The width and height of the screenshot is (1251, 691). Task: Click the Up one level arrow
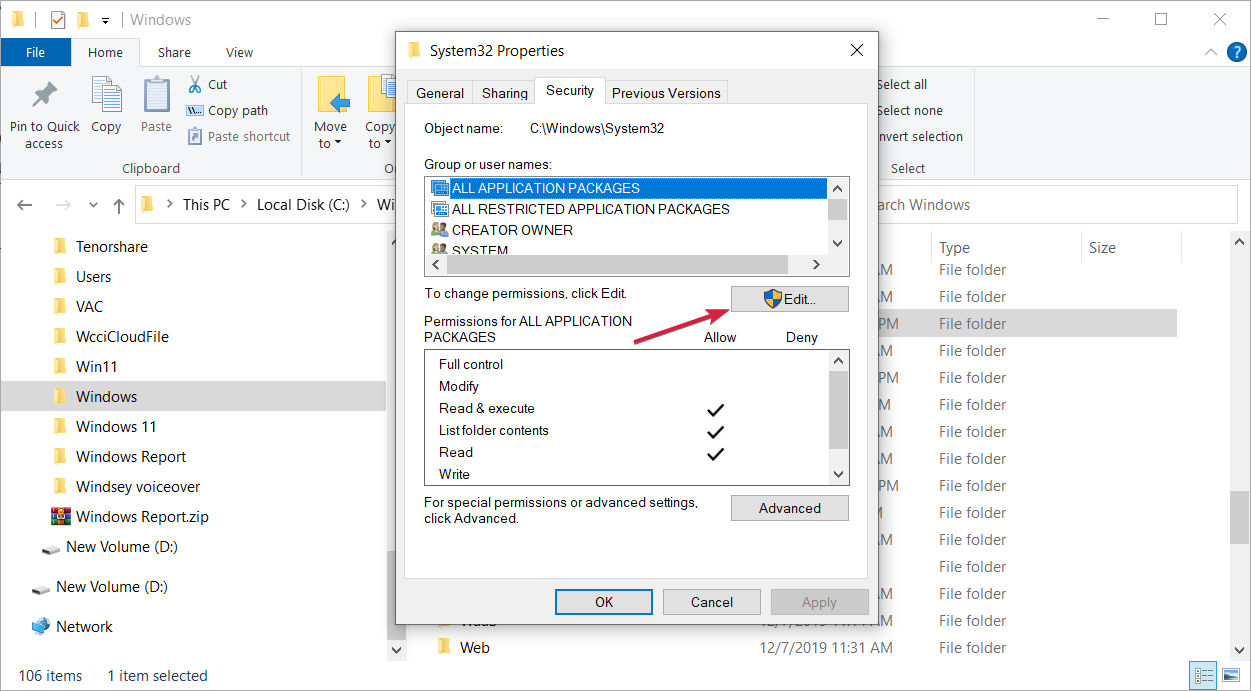pyautogui.click(x=119, y=205)
